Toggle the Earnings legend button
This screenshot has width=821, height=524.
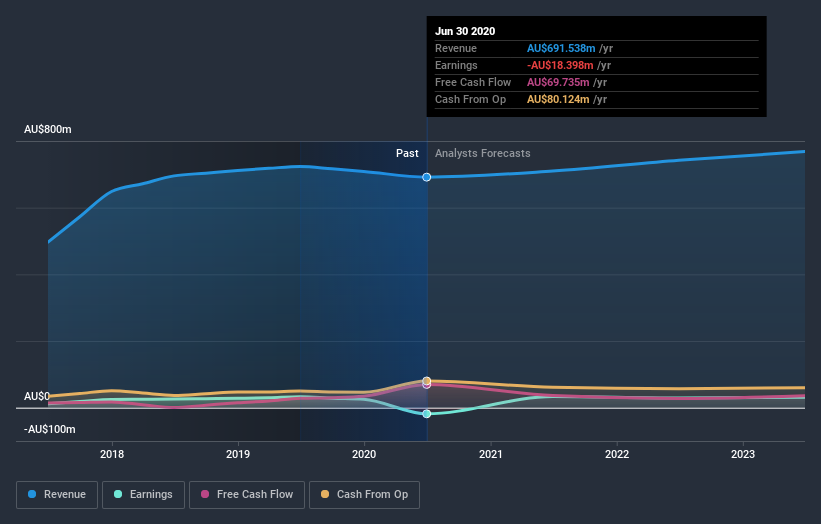point(143,495)
